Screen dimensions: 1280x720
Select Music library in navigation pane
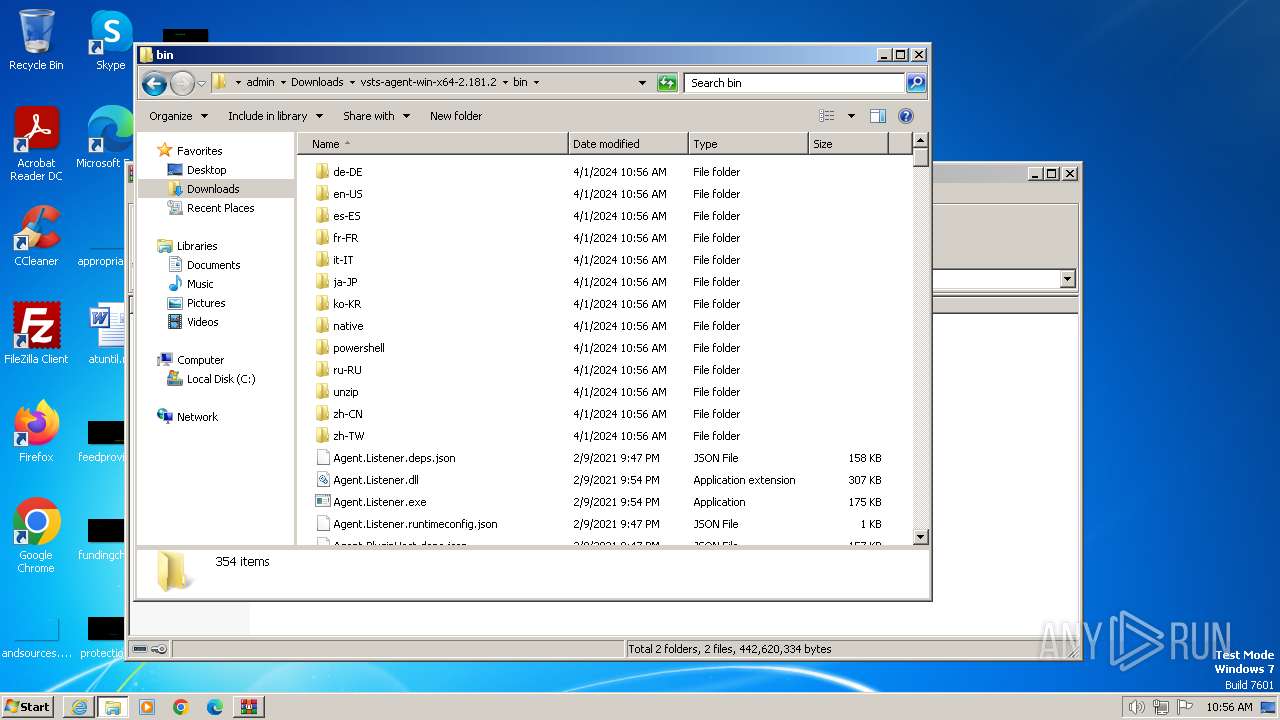[200, 284]
